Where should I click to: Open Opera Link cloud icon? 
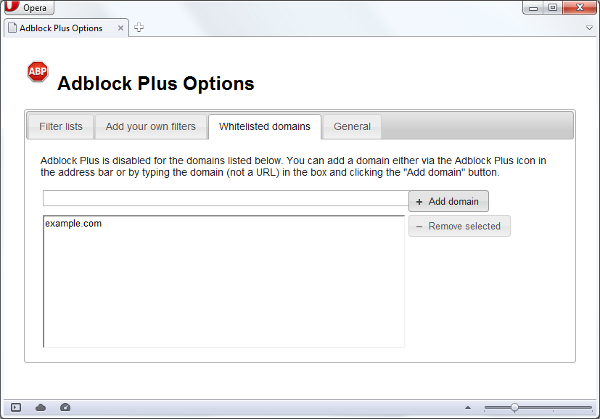point(41,407)
